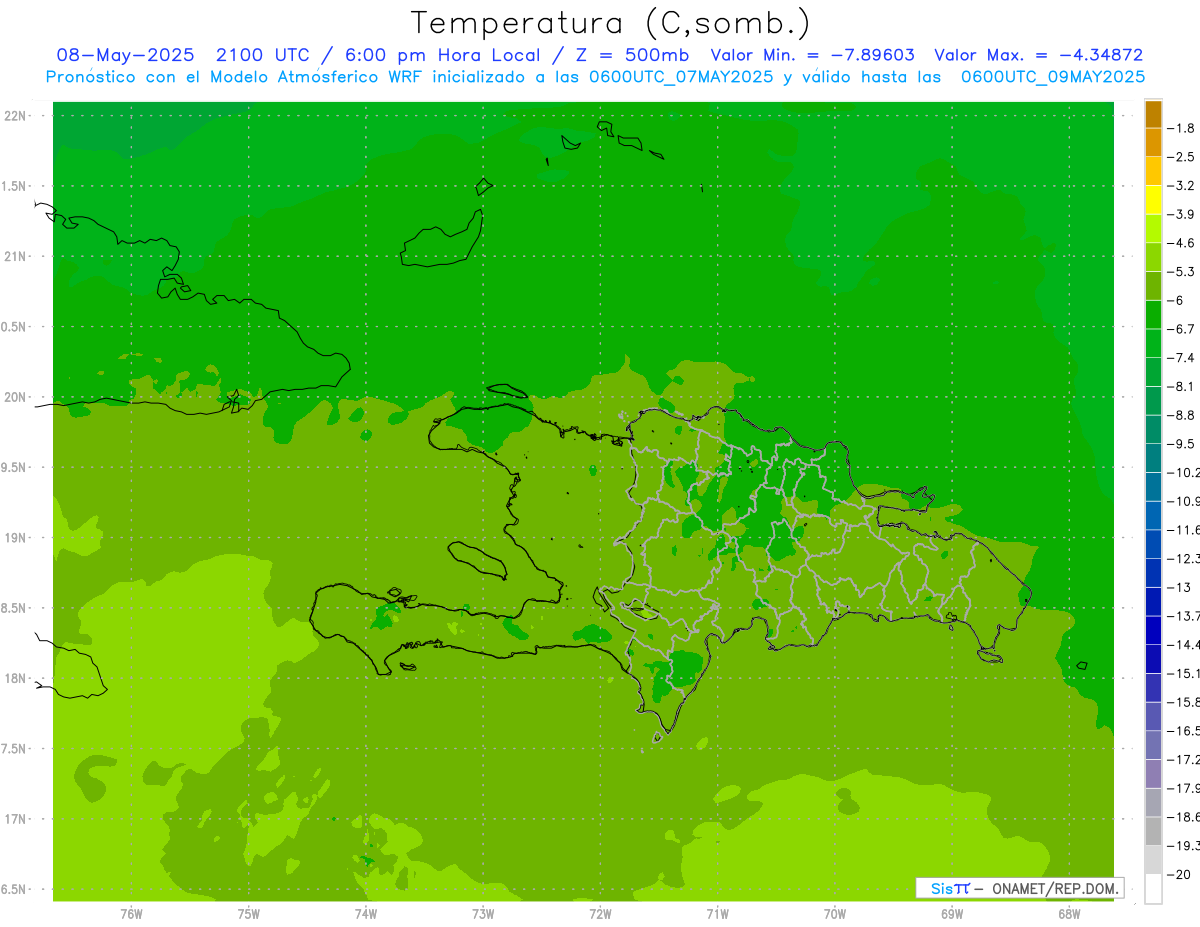Click the '74W' longitude label
The width and height of the screenshot is (1200, 927).
pos(366,913)
